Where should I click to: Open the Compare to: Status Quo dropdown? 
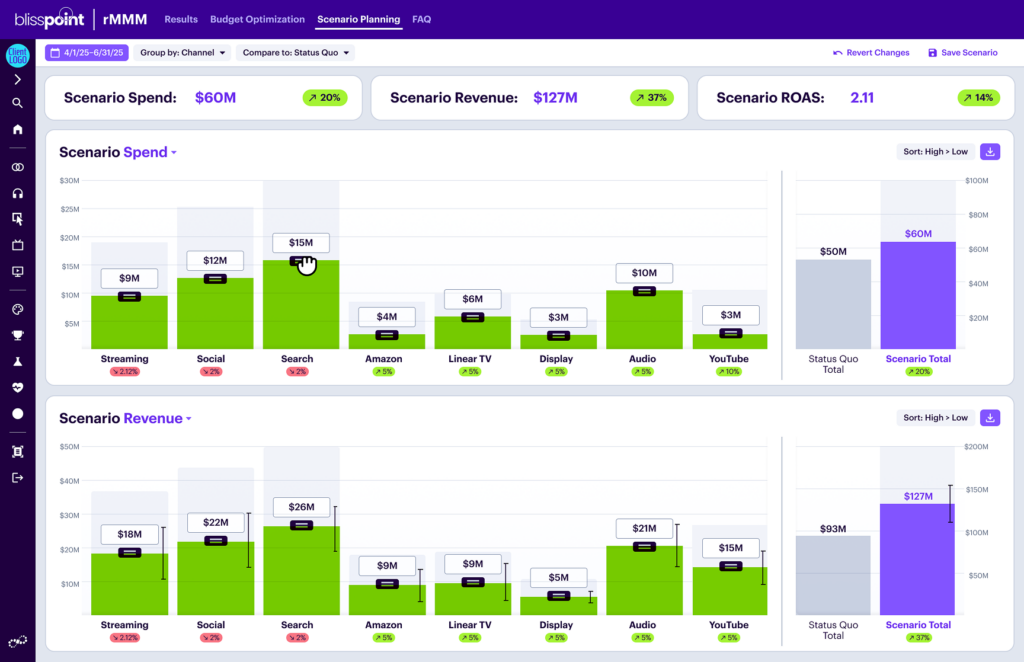tap(295, 53)
